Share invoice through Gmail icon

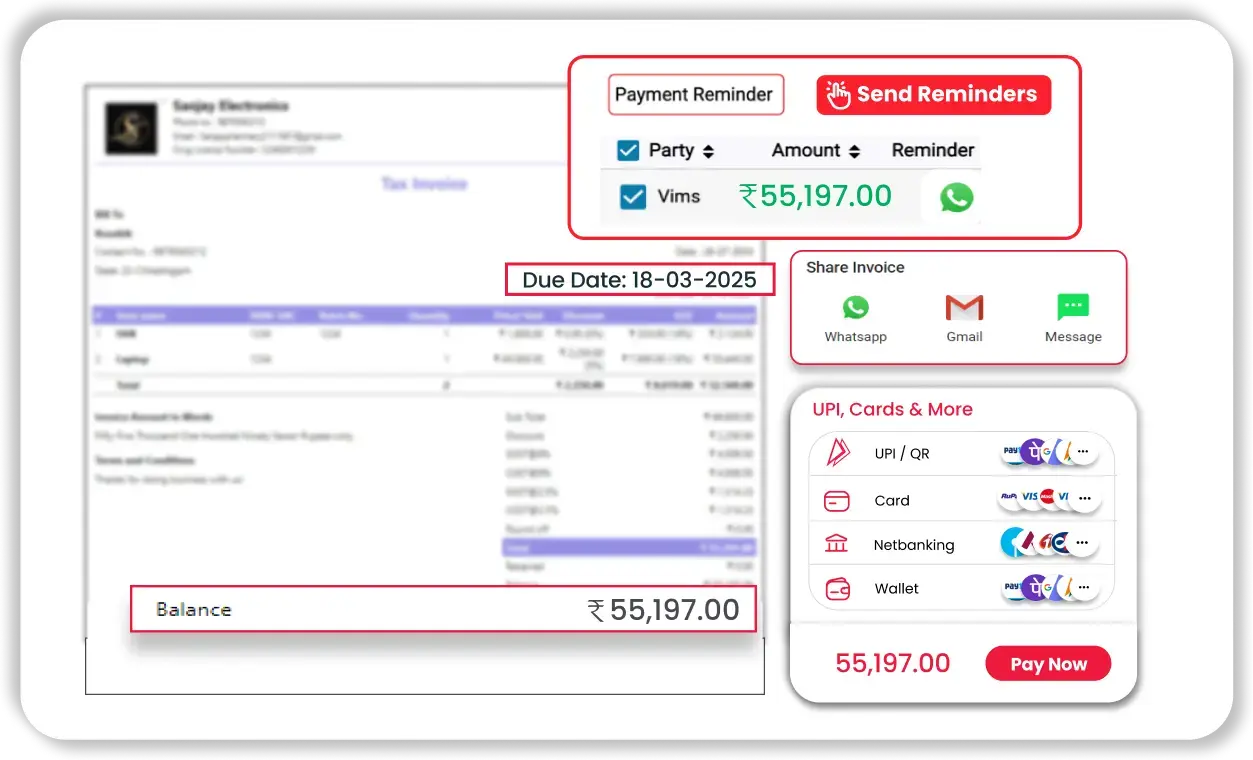click(964, 307)
